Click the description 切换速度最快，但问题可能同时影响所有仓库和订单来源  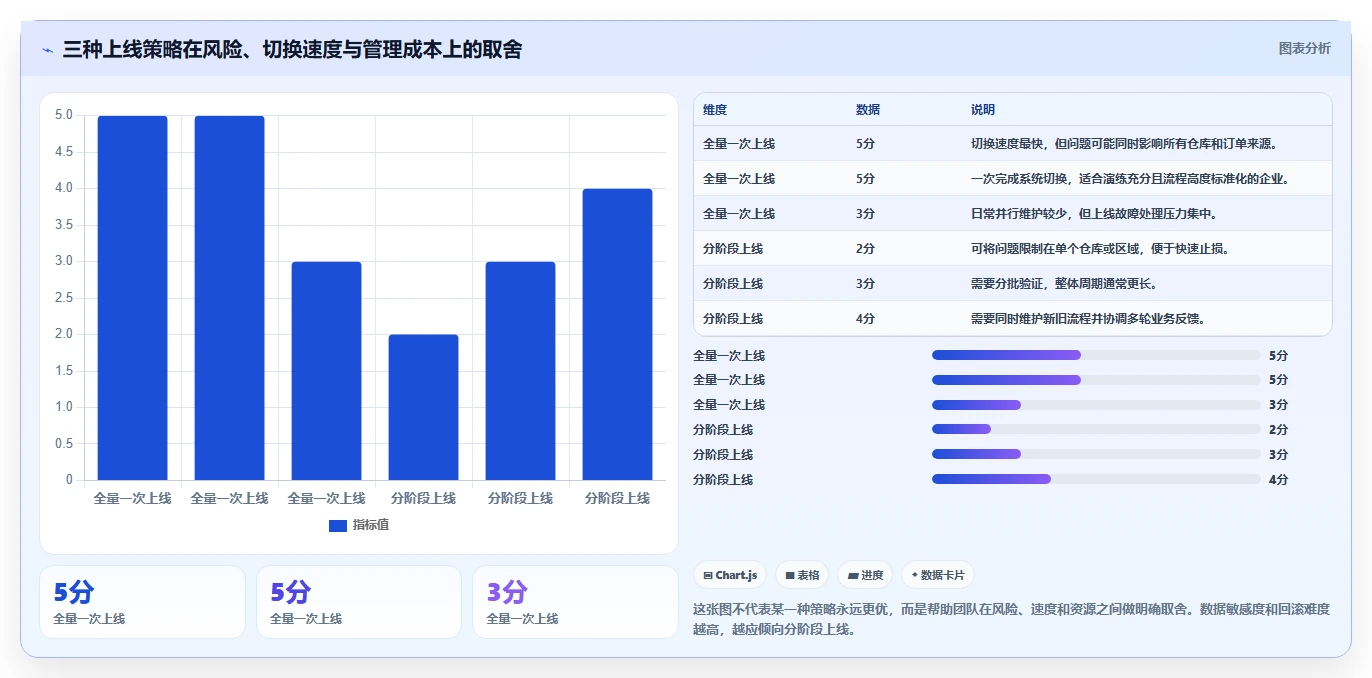coord(1125,144)
